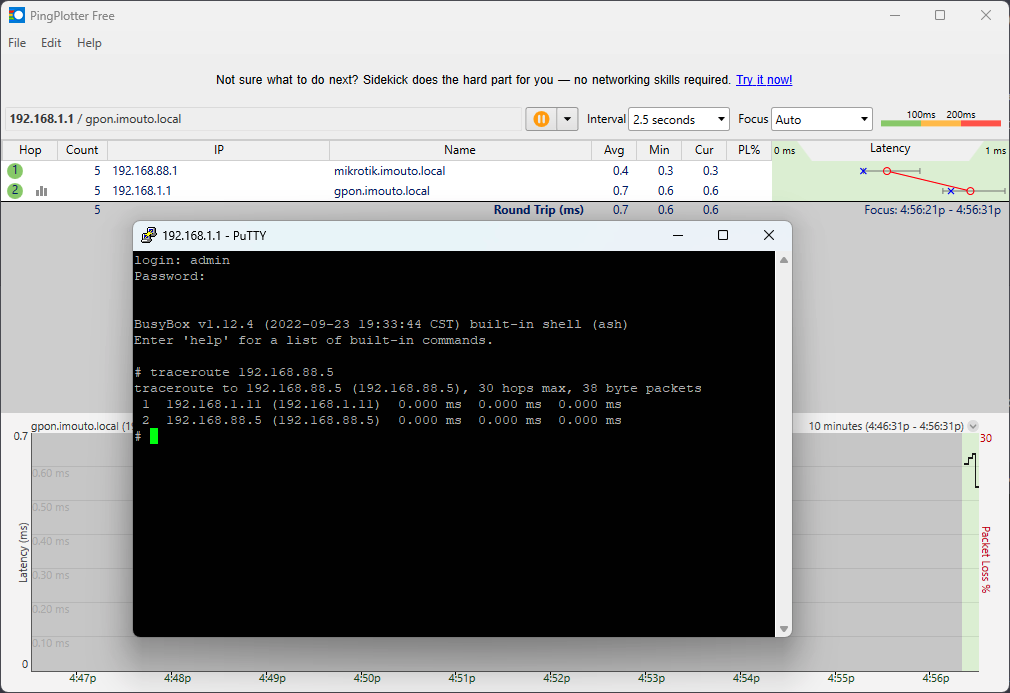Viewport: 1010px width, 693px height.
Task: Click the hop 2 green circle icon
Action: point(15,191)
